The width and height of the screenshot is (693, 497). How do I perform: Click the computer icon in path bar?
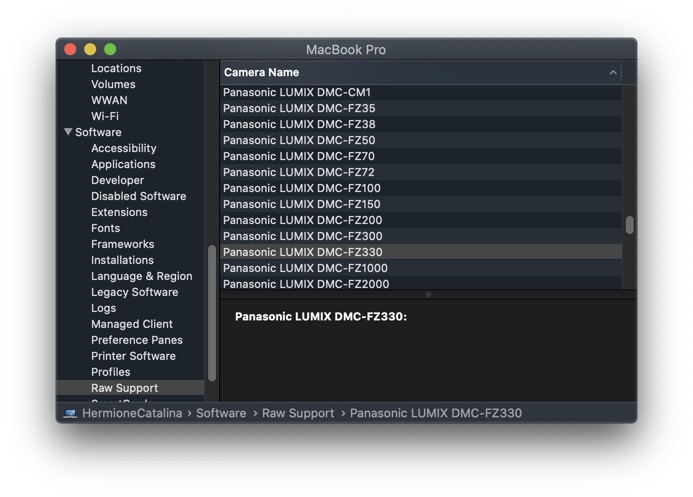coord(70,414)
